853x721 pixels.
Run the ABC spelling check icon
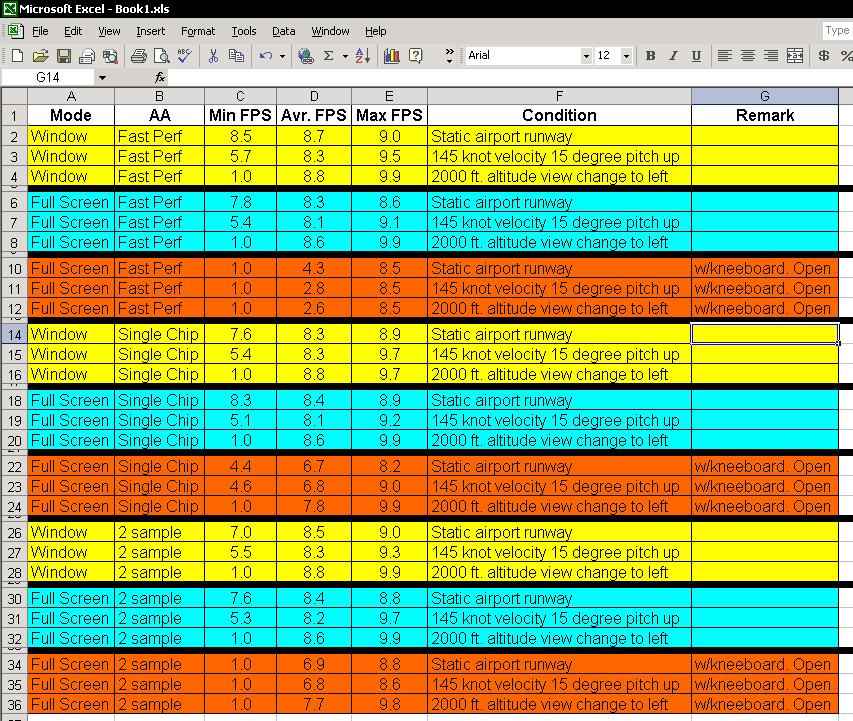[x=184, y=56]
